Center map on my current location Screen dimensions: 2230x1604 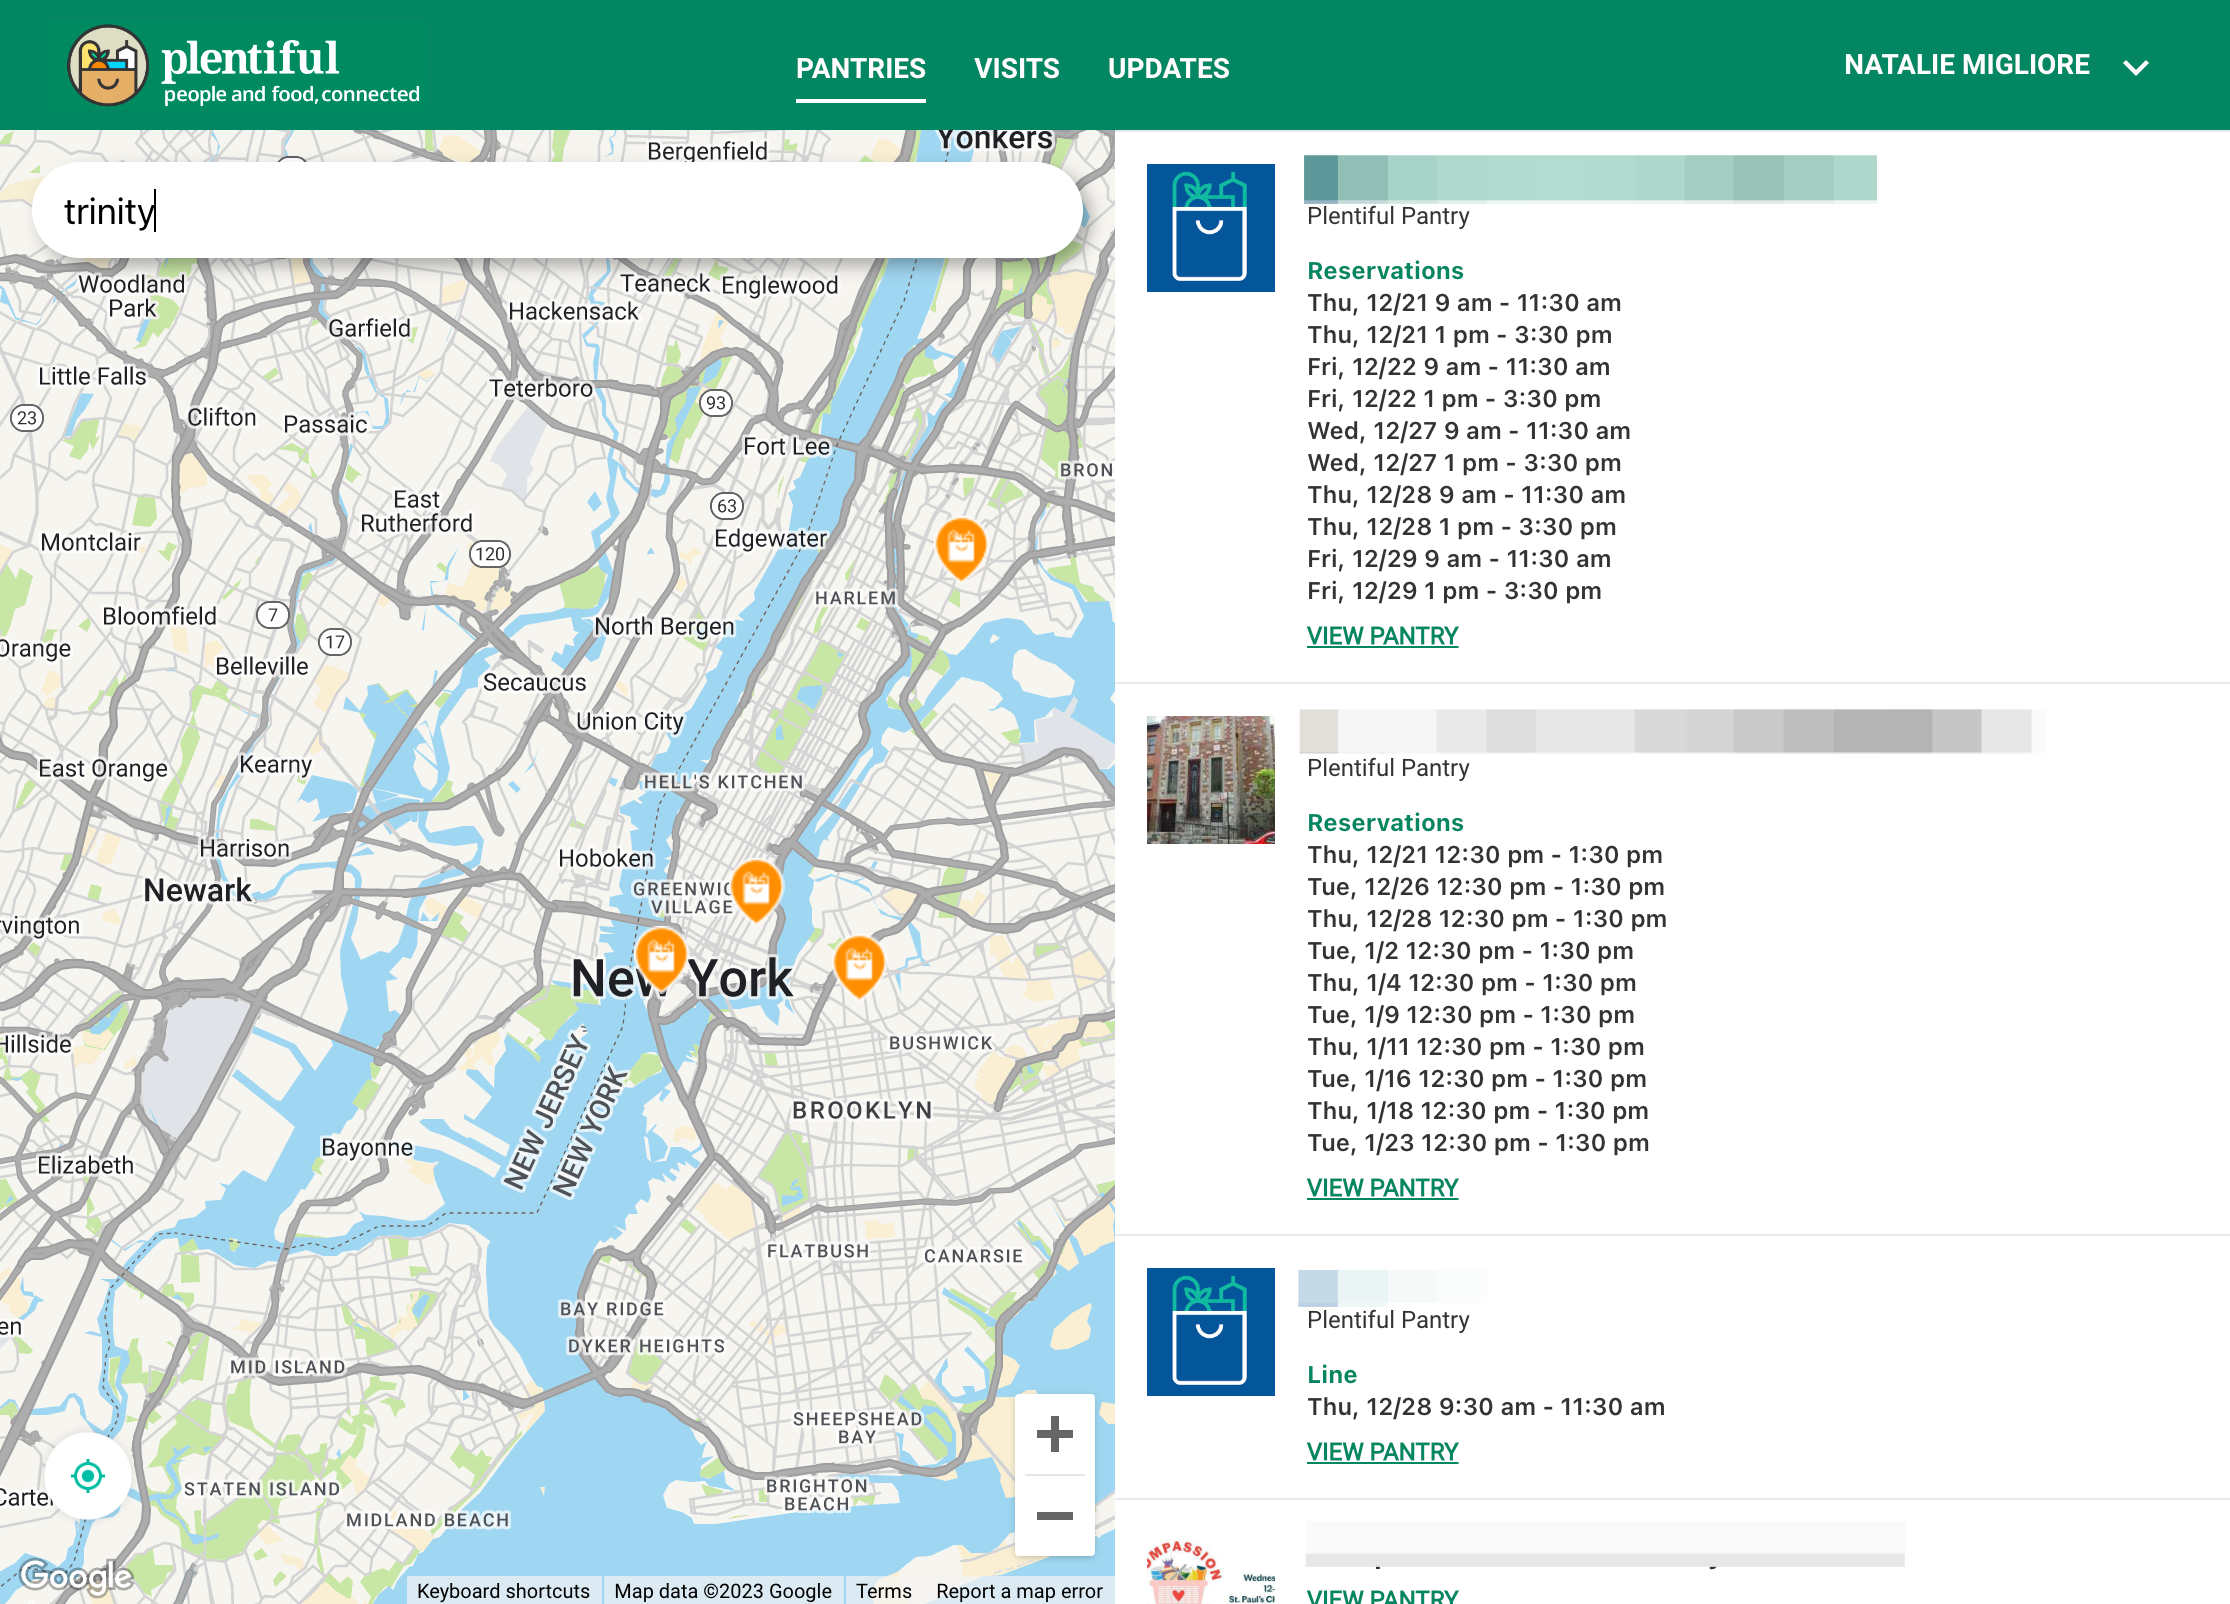tap(88, 1476)
